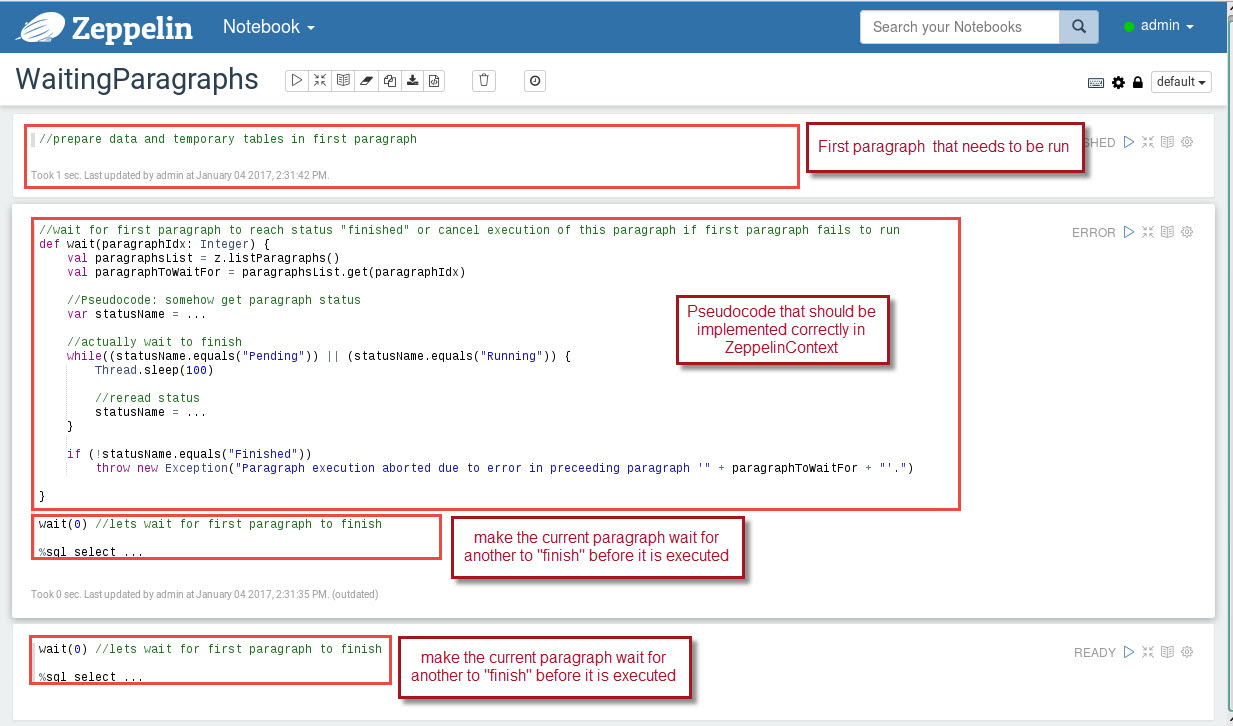Run all paragraphs in the notebook

pos(297,80)
